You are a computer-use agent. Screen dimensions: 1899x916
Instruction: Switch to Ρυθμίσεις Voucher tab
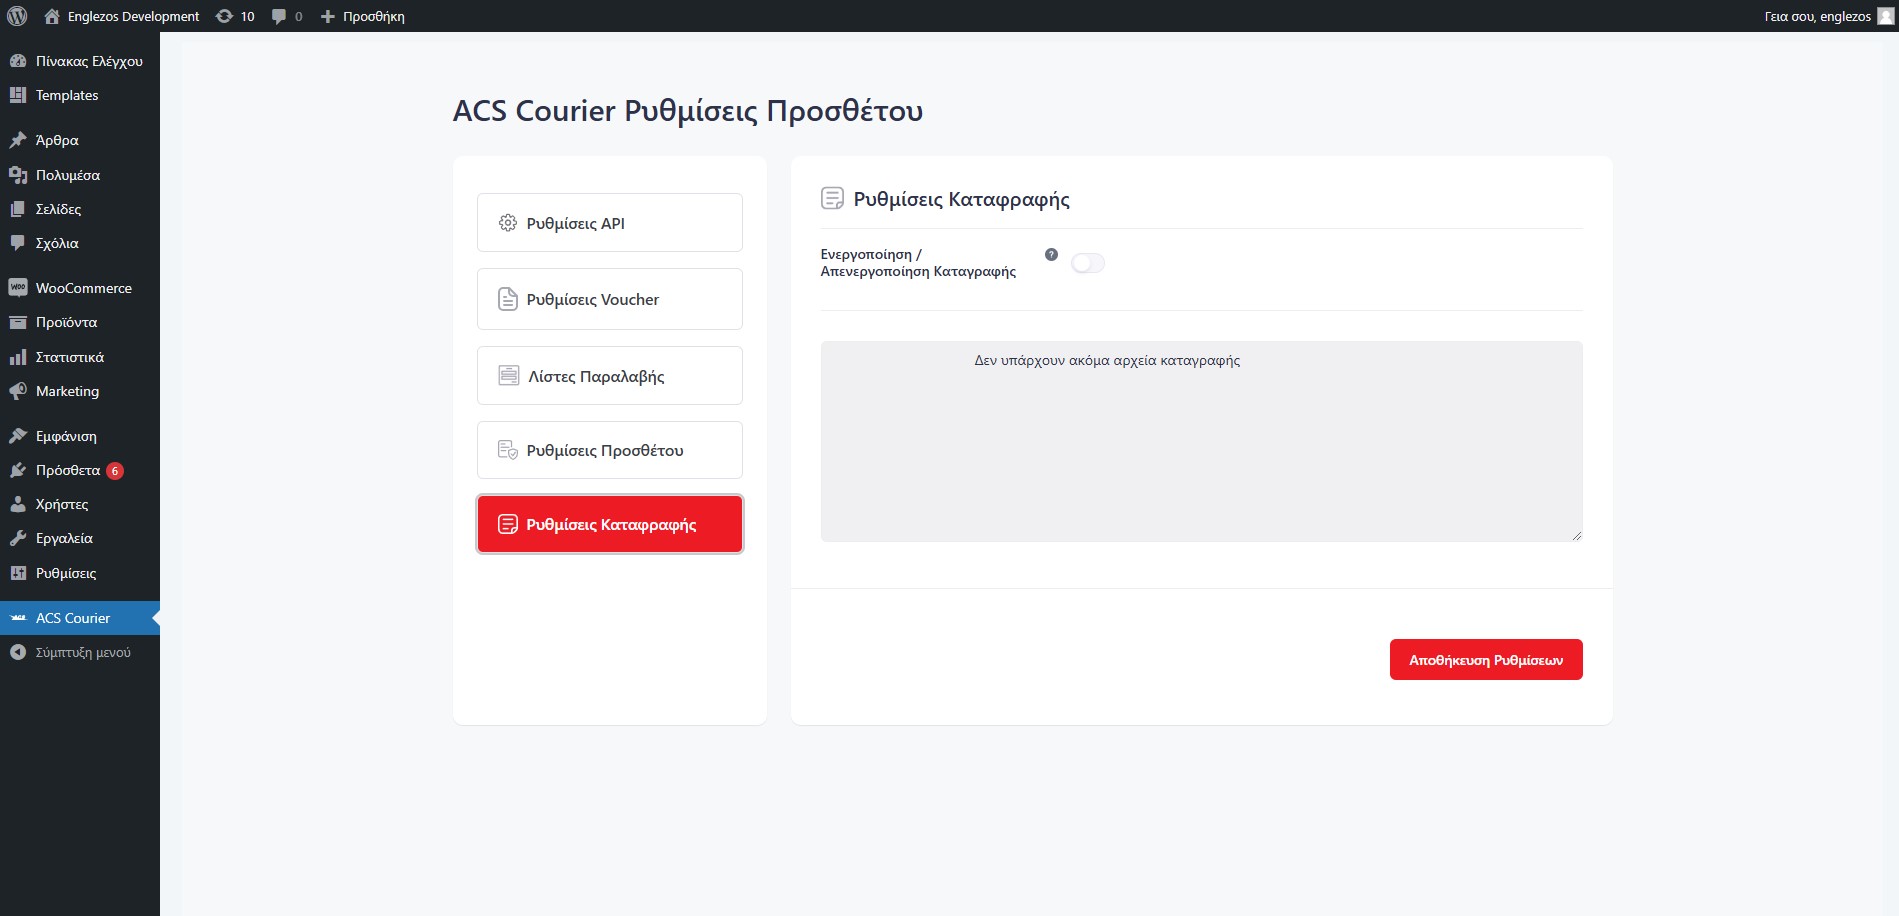click(609, 299)
